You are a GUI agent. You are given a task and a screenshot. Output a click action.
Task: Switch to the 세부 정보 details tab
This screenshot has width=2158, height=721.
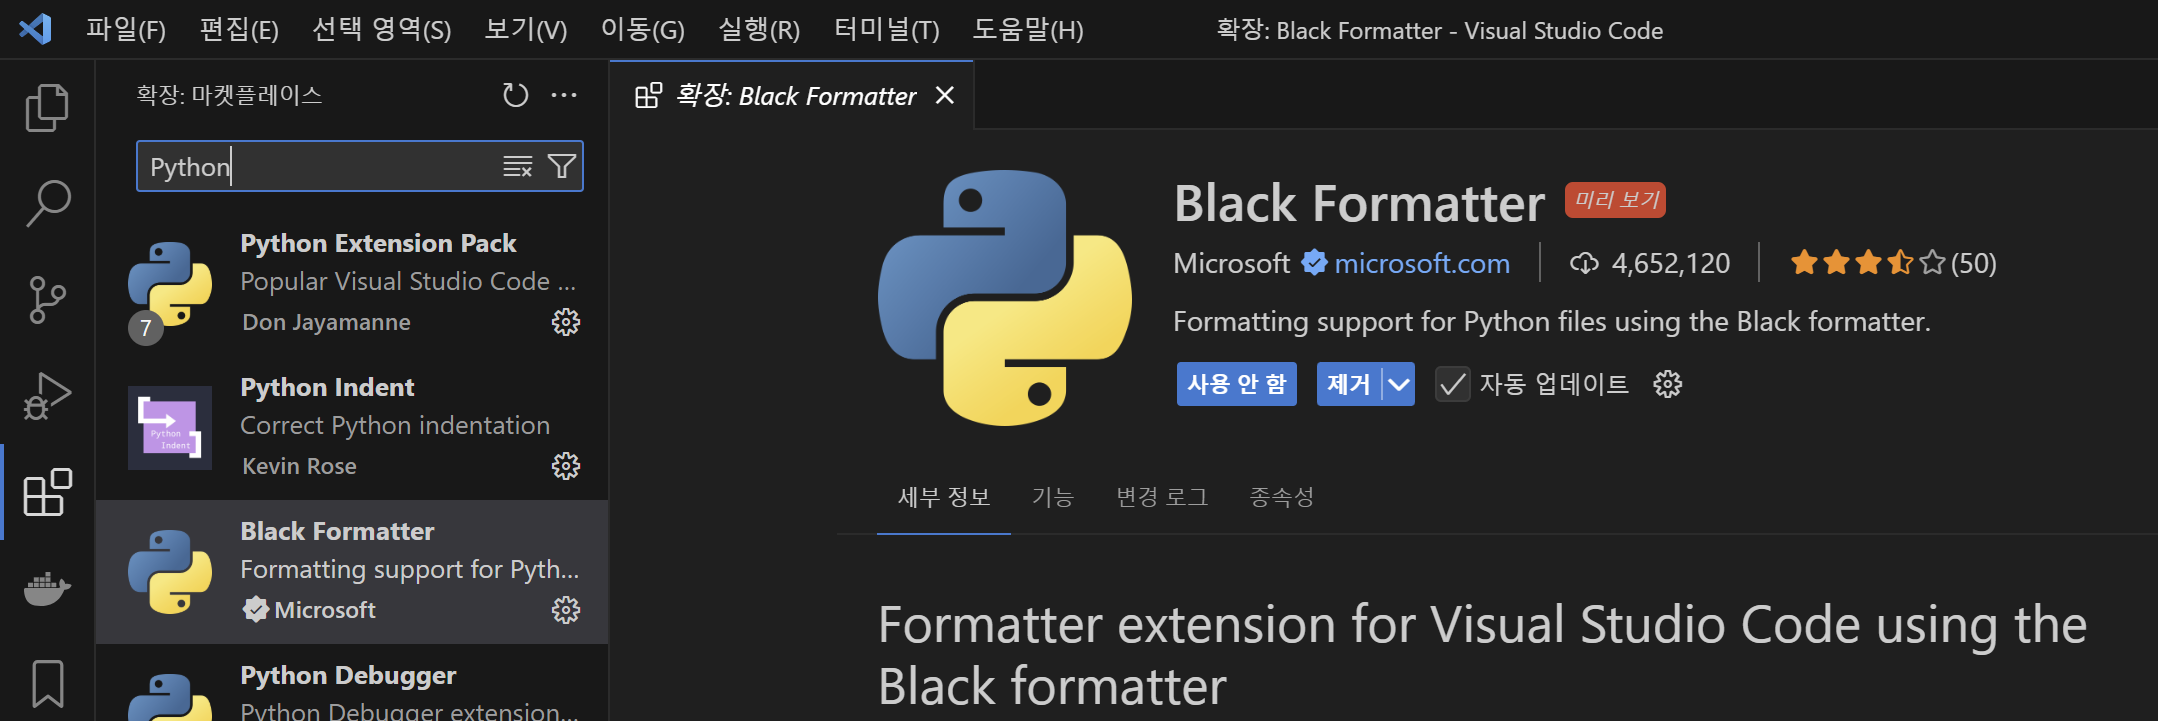coord(944,497)
